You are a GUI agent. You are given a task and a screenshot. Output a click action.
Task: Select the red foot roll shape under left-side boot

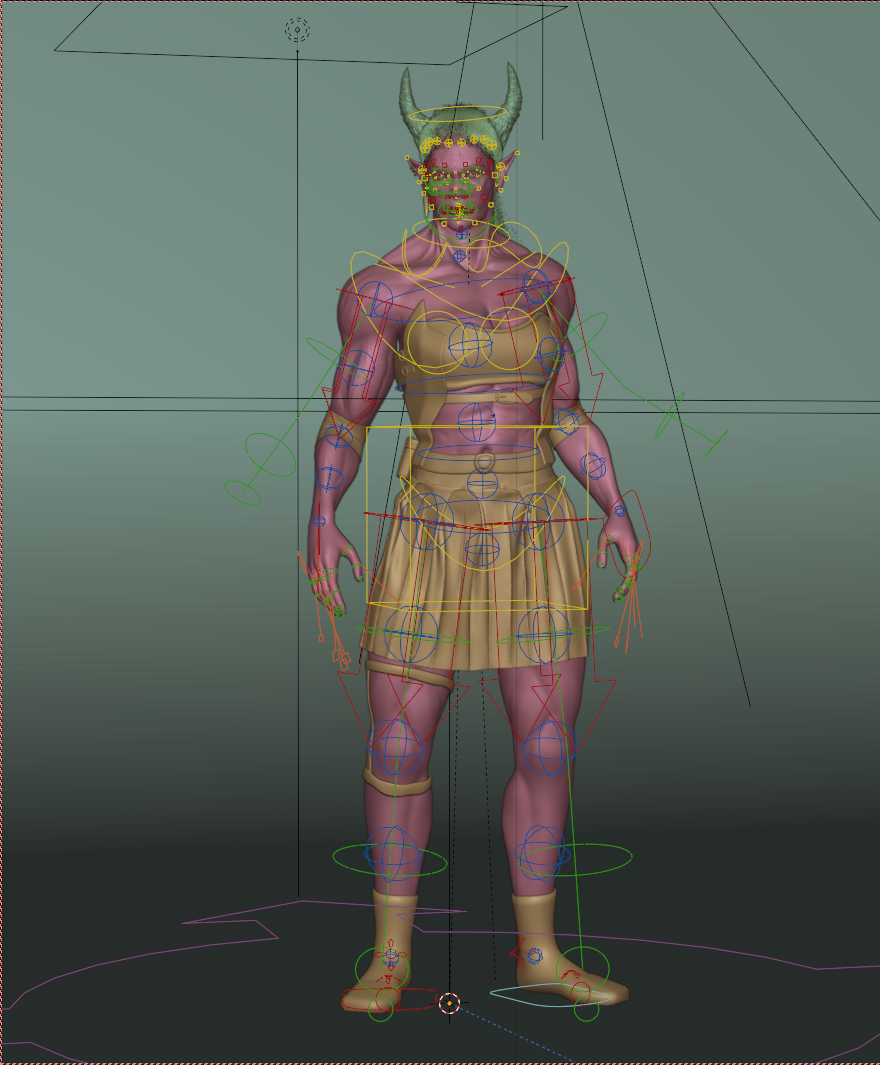(x=389, y=999)
